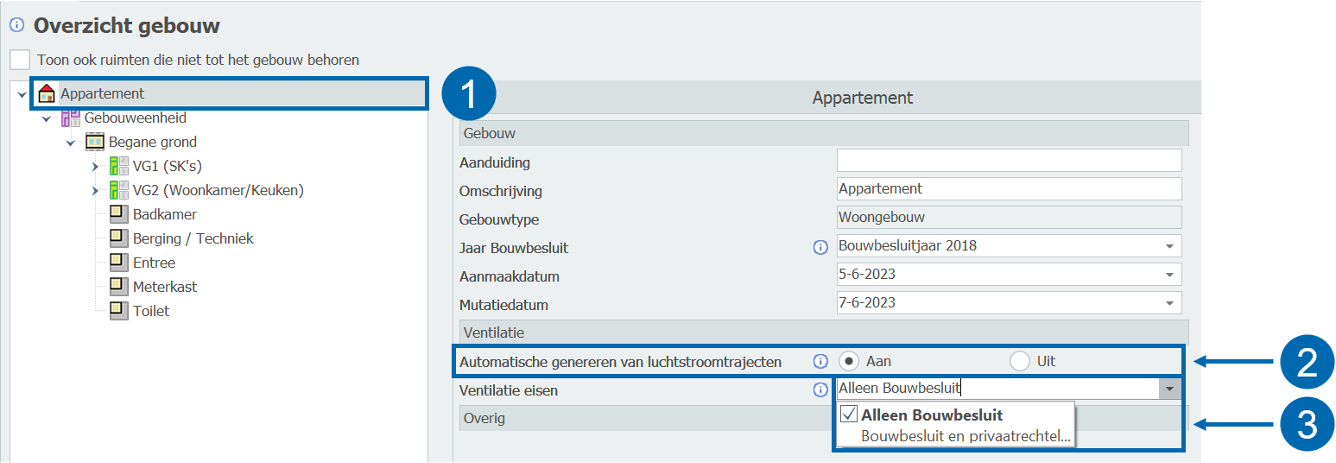Click info icon for Automatische genereren luchtstroomtrajecten

[x=821, y=361]
